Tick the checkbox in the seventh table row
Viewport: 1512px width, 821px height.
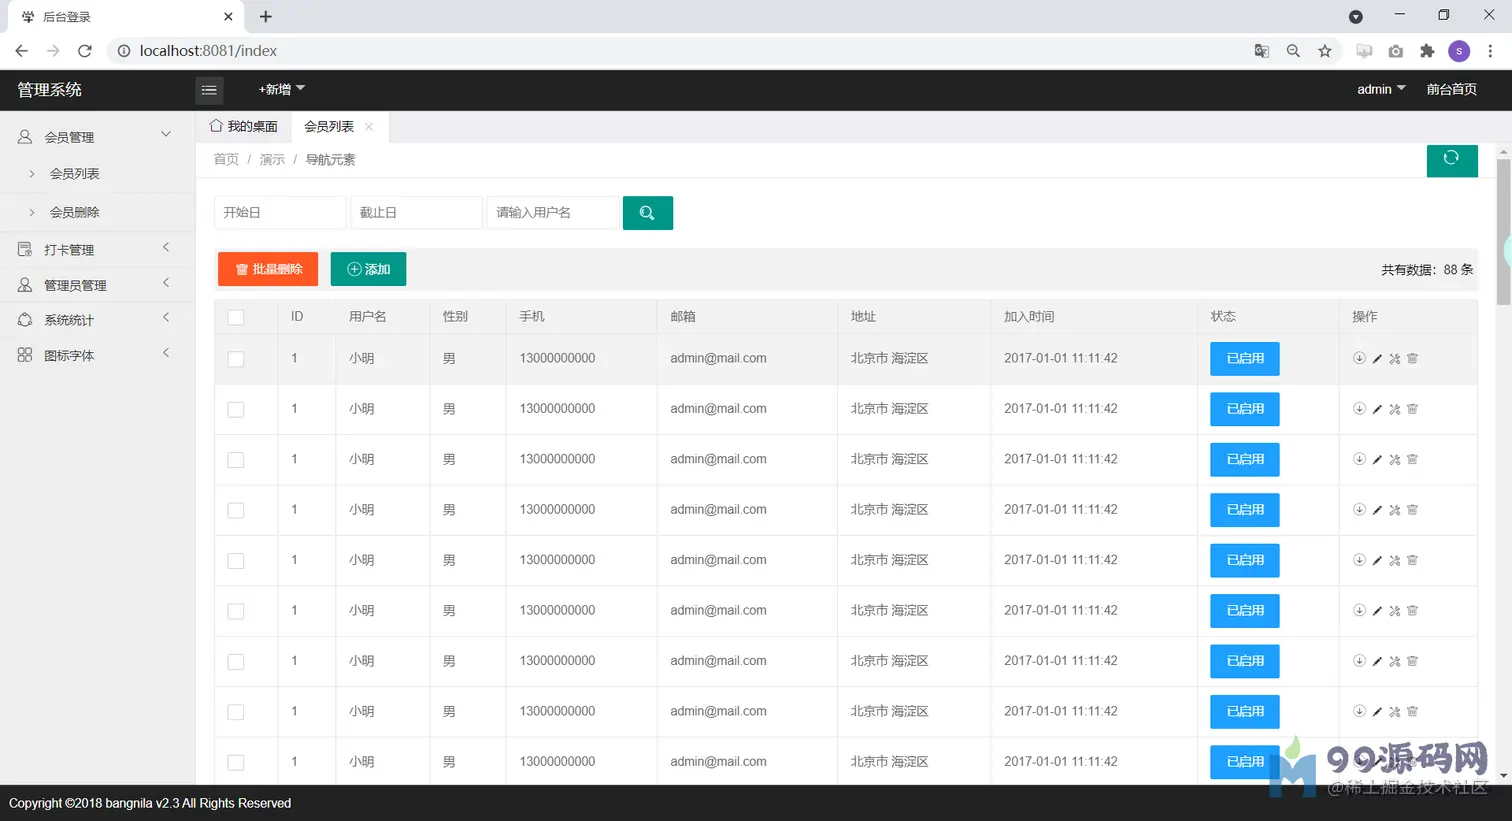[236, 661]
